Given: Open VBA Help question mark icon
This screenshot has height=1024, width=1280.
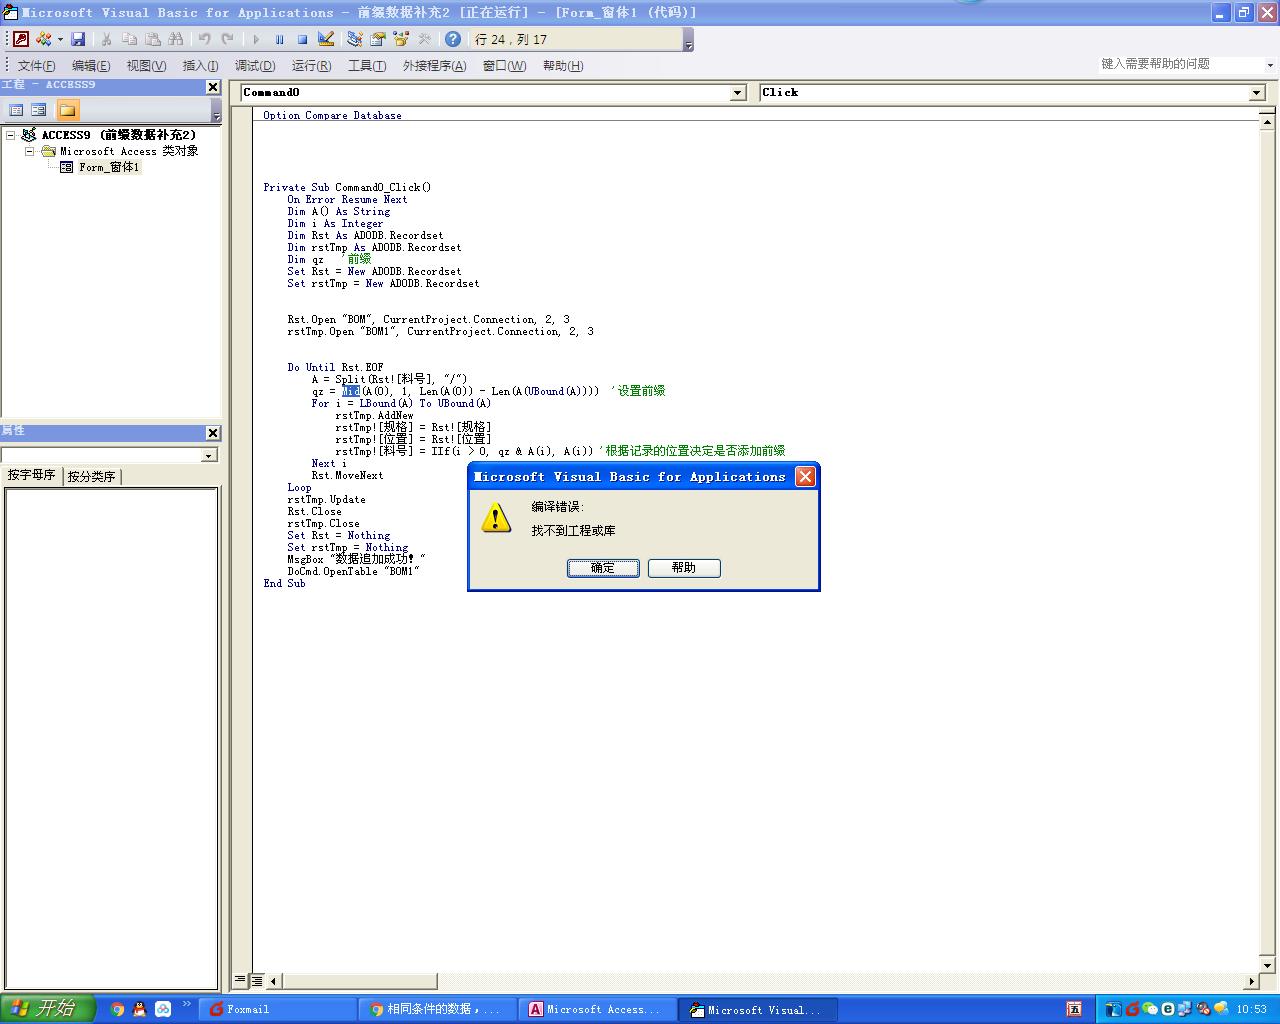Looking at the screenshot, I should [x=453, y=39].
